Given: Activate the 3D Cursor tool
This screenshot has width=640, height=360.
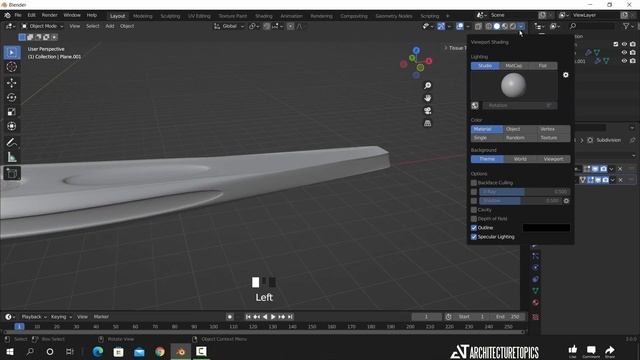Looking at the screenshot, I should click(x=12, y=67).
